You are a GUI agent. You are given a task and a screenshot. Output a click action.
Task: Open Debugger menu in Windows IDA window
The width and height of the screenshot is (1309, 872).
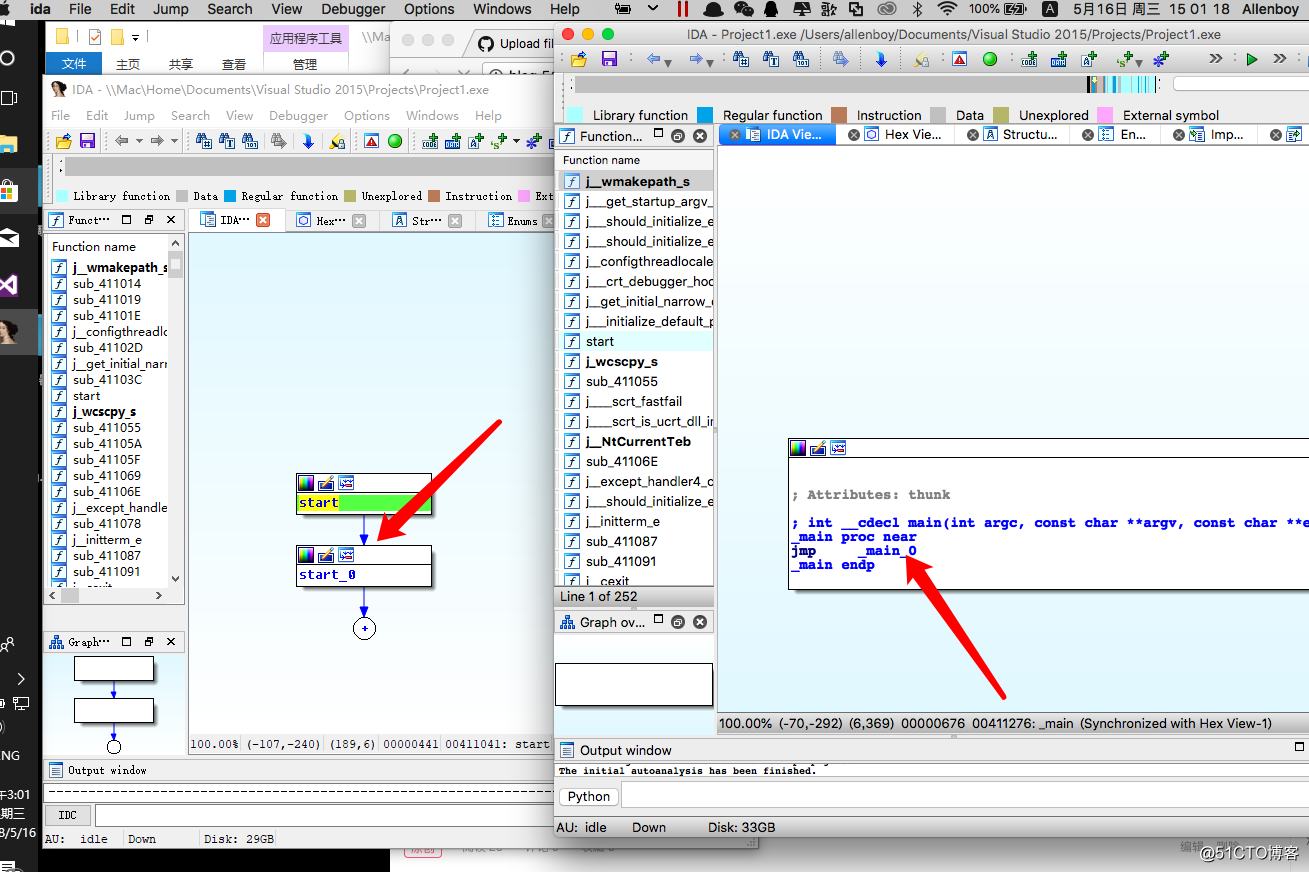299,116
